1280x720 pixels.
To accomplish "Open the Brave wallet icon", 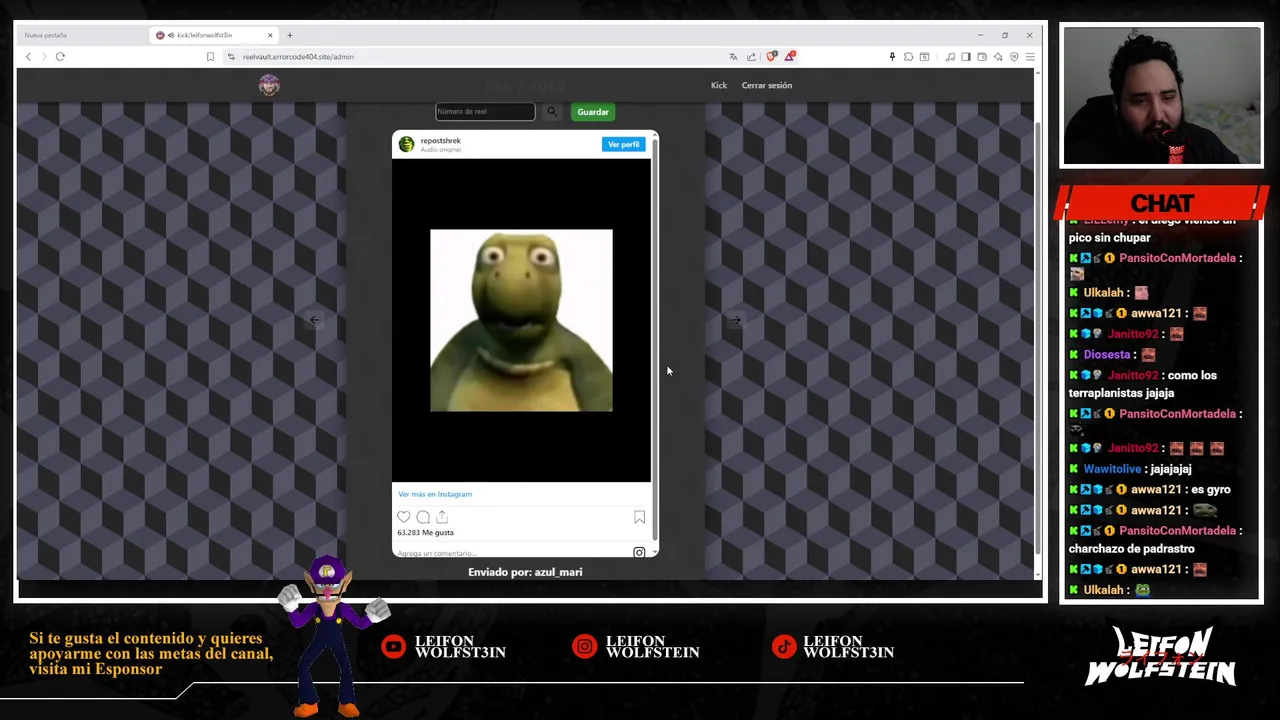I will [982, 57].
